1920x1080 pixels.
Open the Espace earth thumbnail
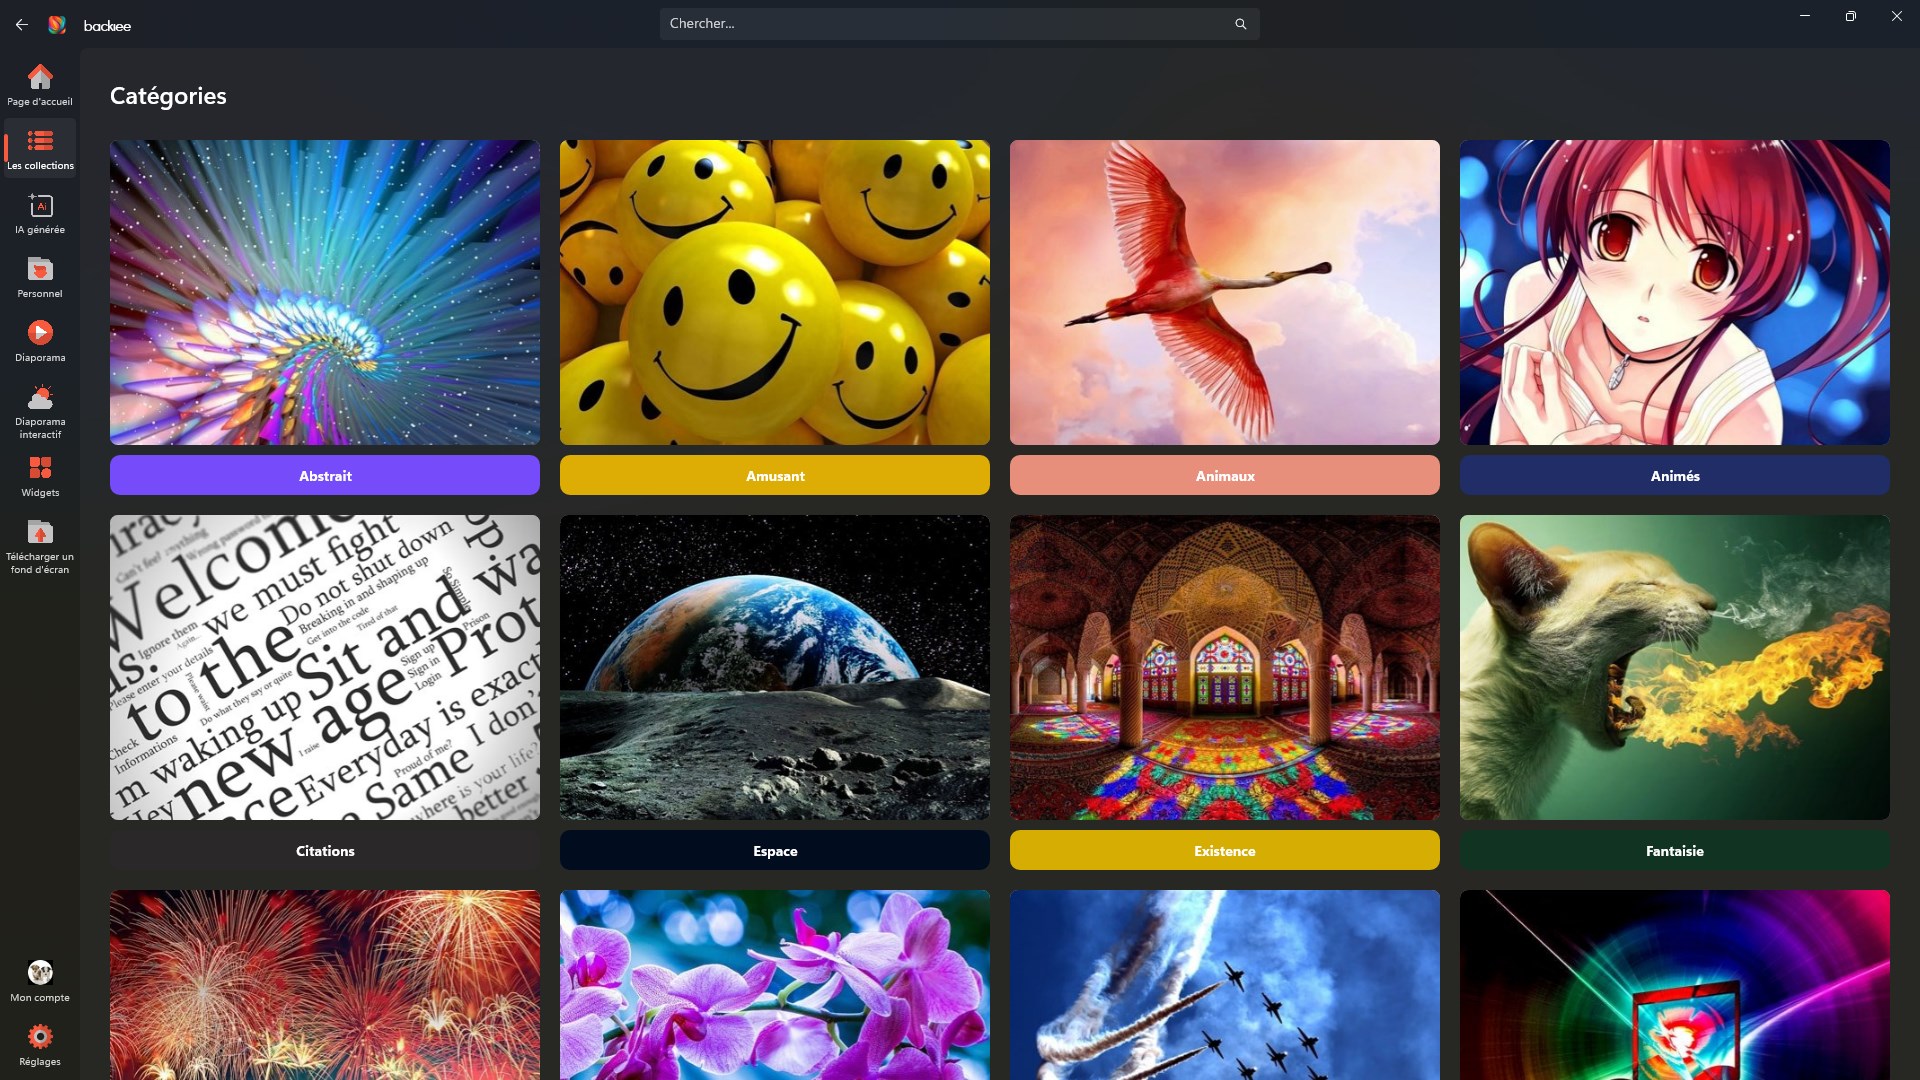point(775,667)
